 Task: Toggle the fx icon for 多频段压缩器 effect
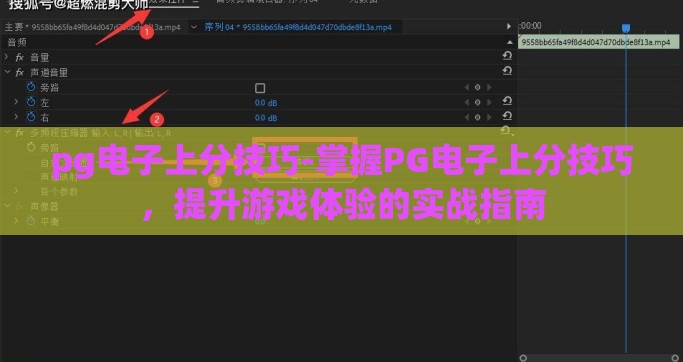pos(20,133)
